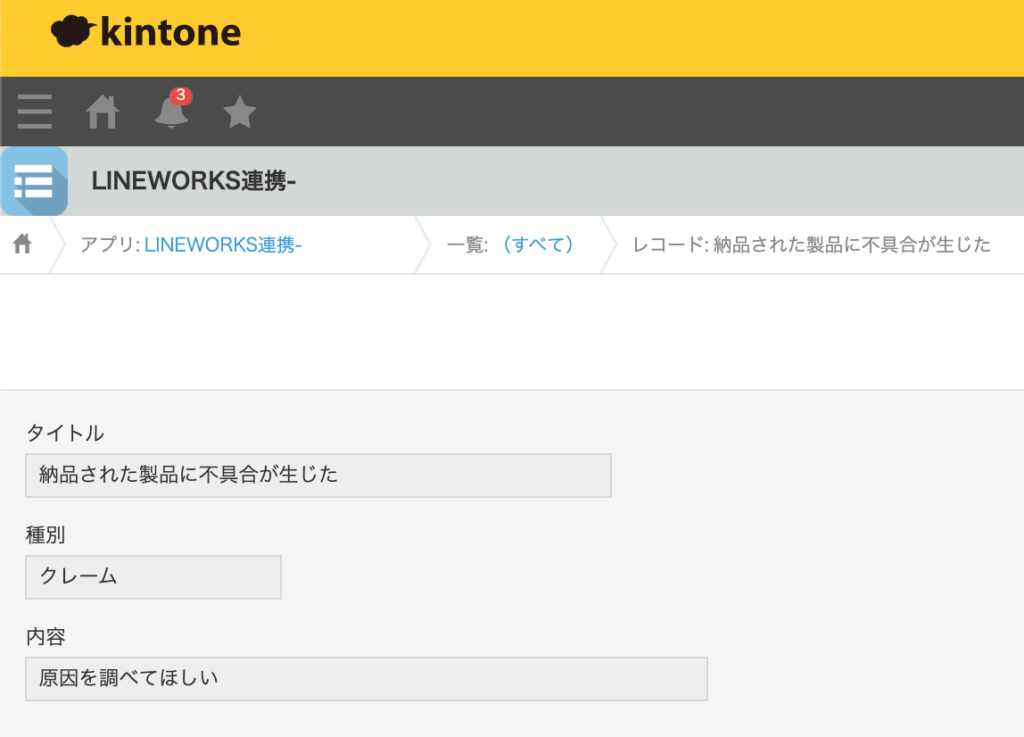The image size is (1024, 737).
Task: Open notifications via the bell icon
Action: tap(170, 115)
